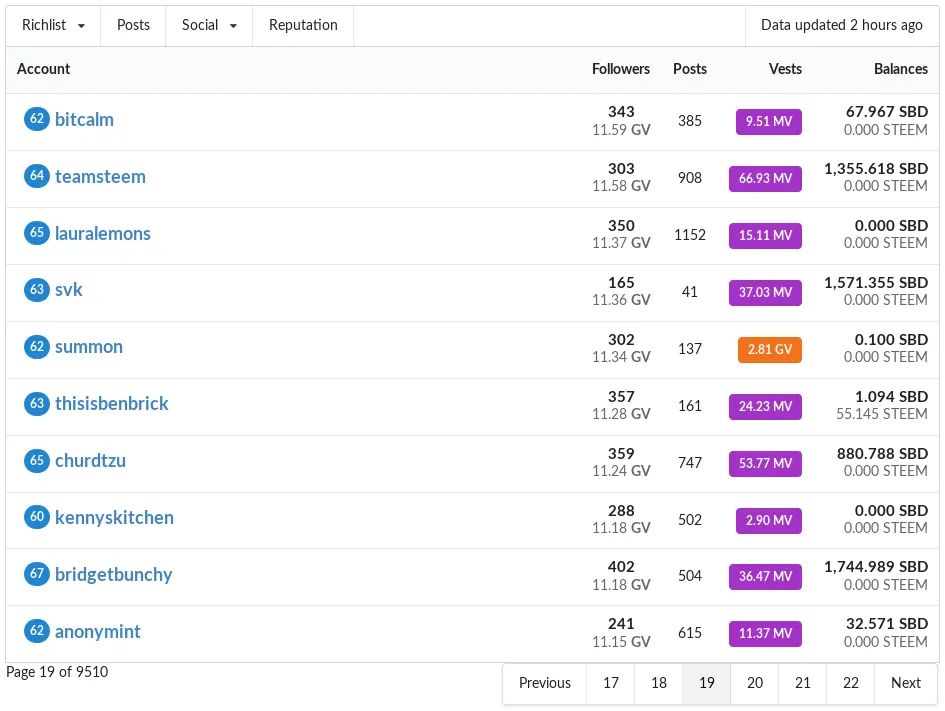Open the svk account link
This screenshot has height=711, width=945.
(x=69, y=290)
